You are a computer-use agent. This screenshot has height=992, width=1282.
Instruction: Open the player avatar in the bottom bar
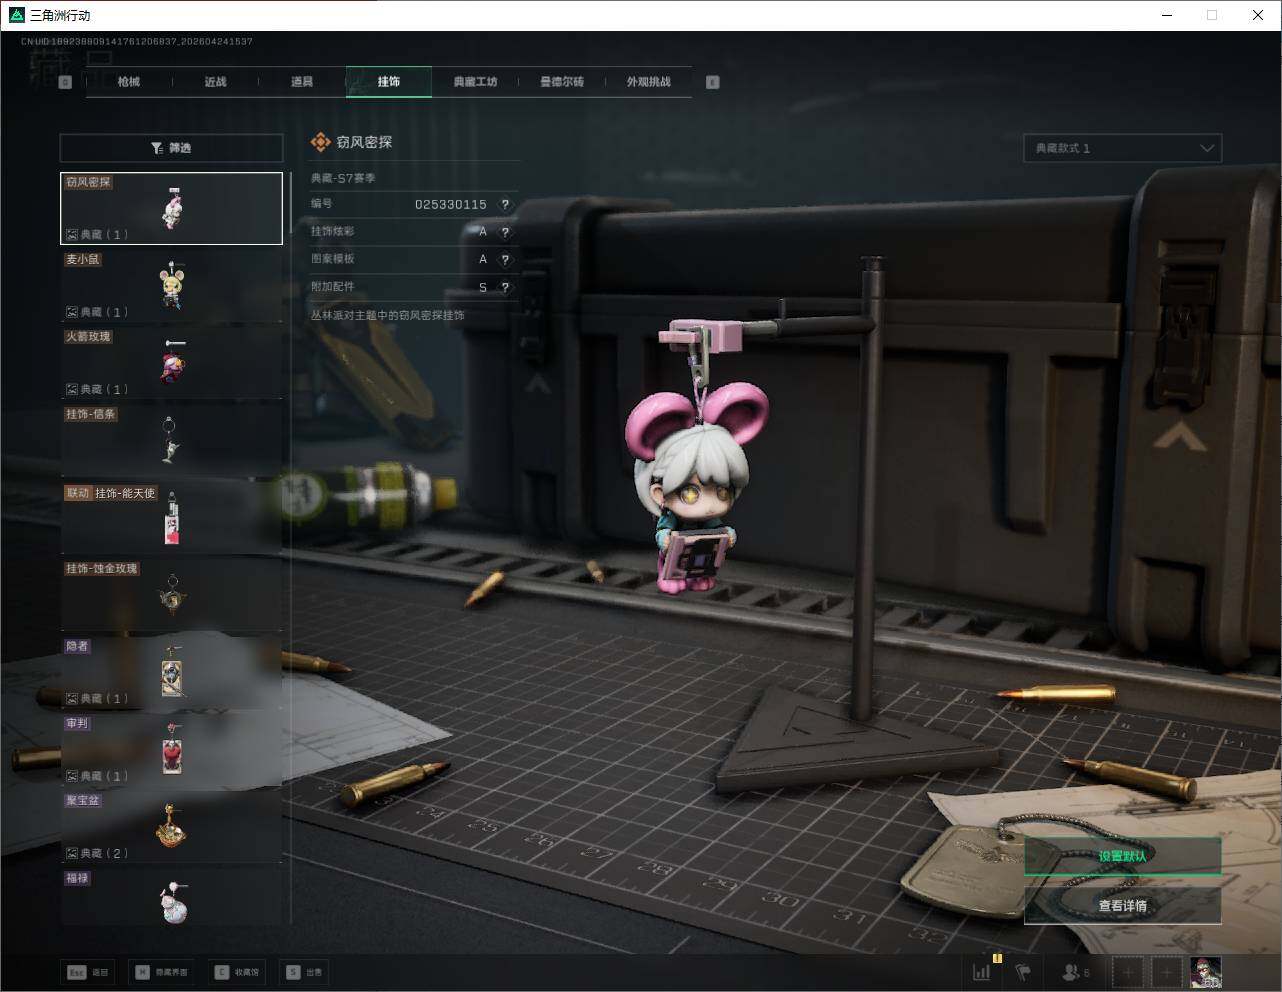coord(1205,972)
